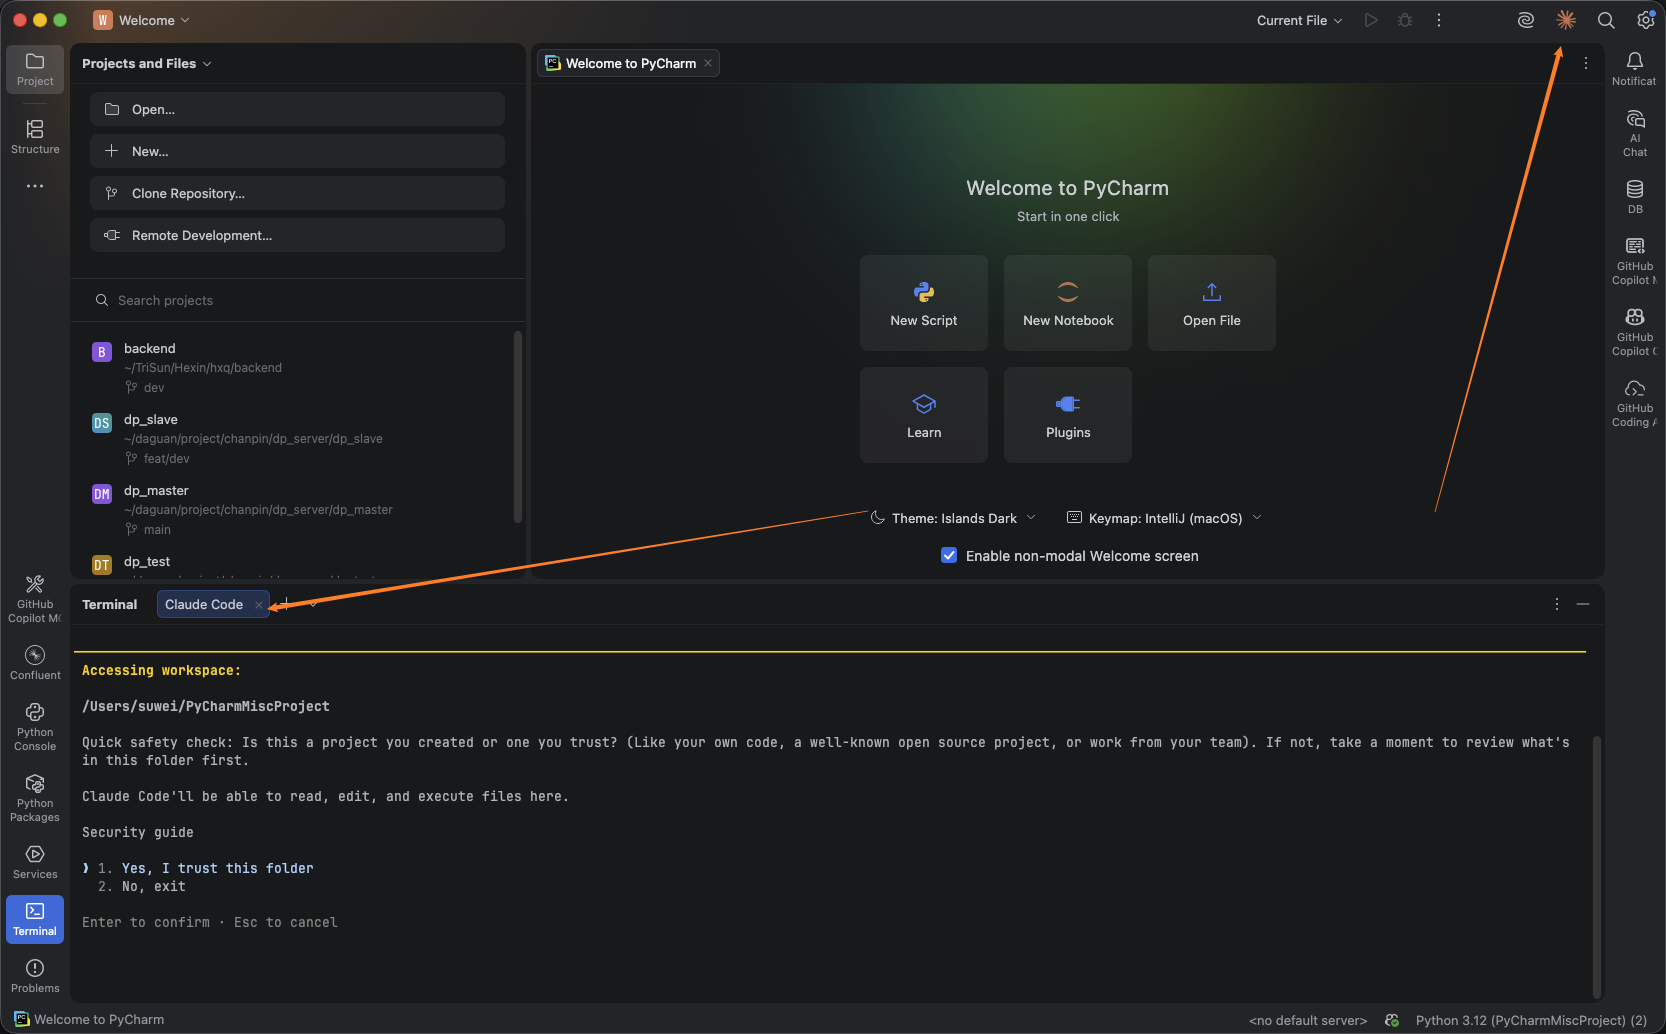Open the Services tool window
This screenshot has width=1666, height=1034.
tap(35, 862)
